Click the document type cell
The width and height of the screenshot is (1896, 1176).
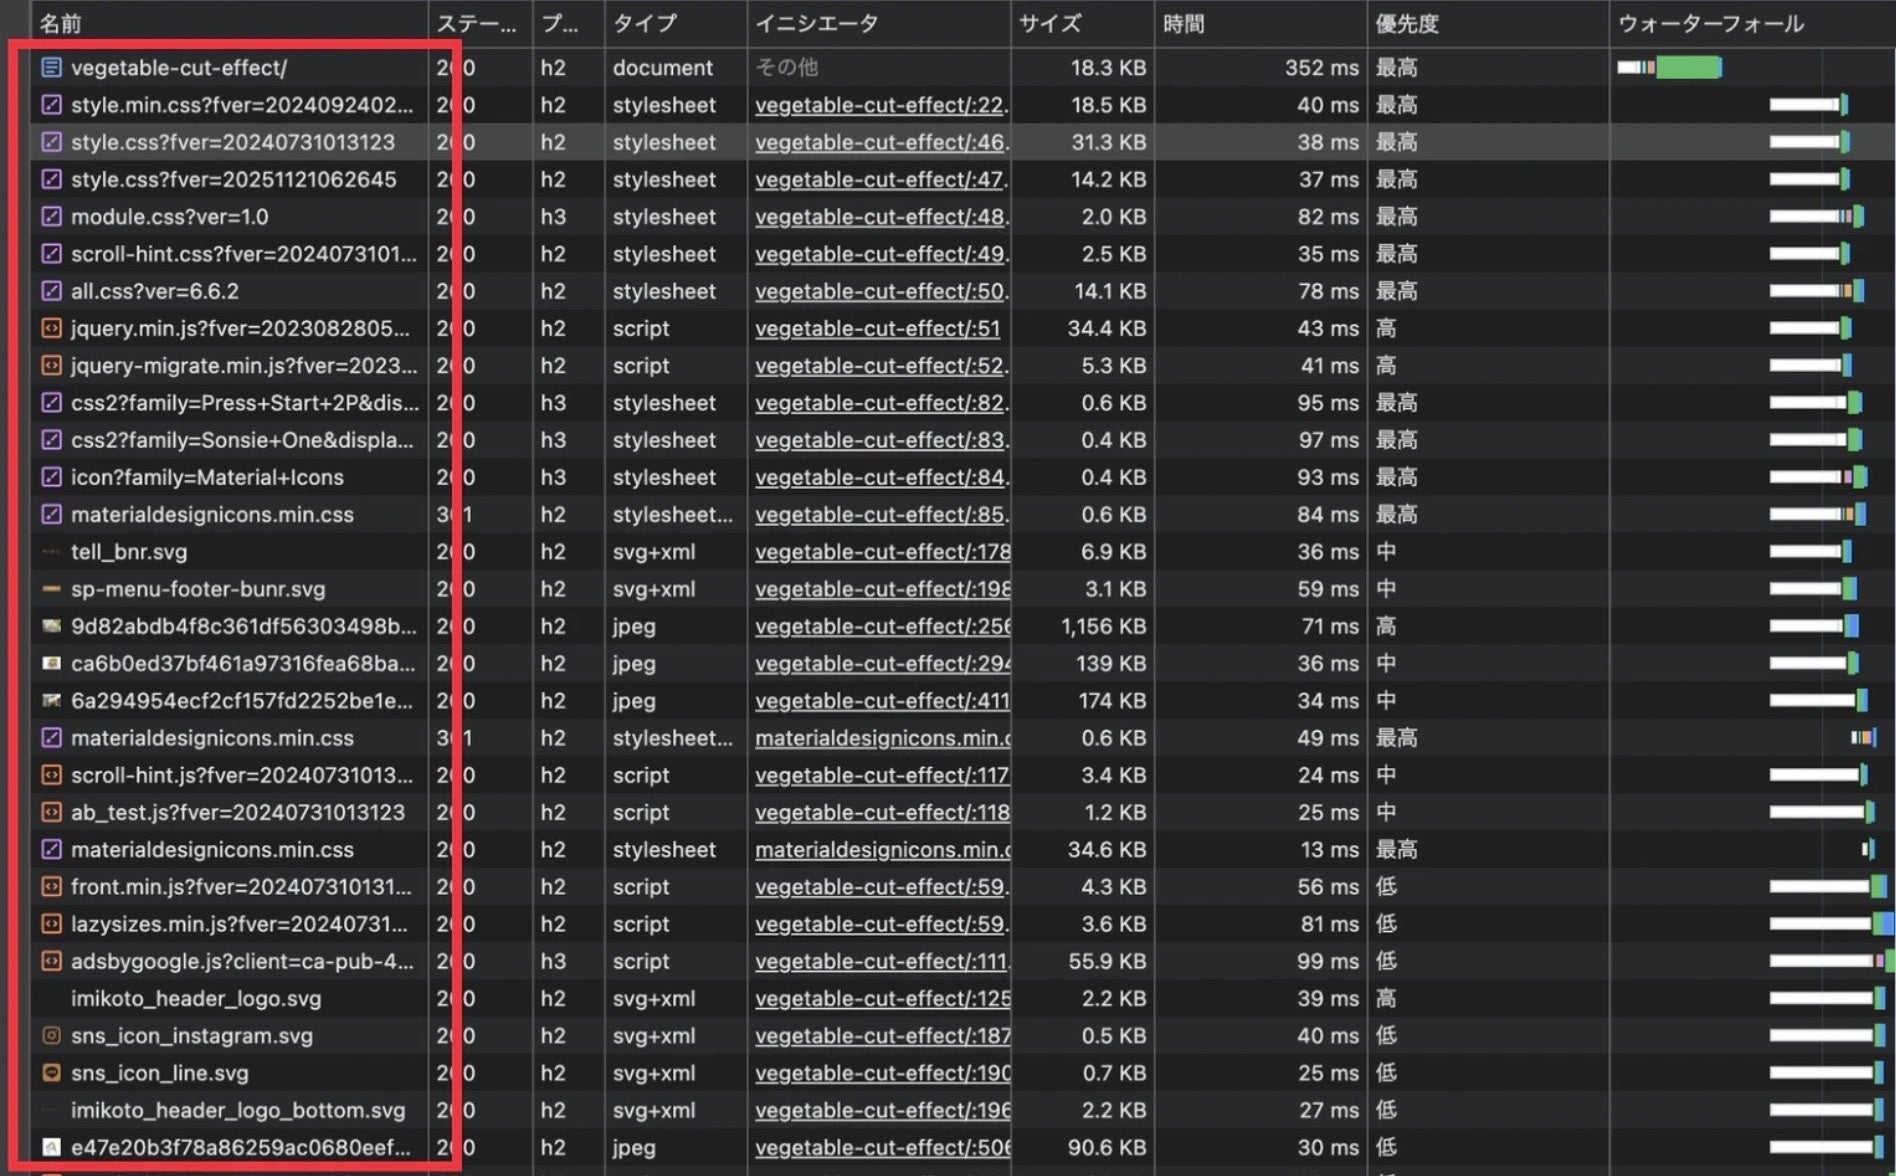coord(663,68)
